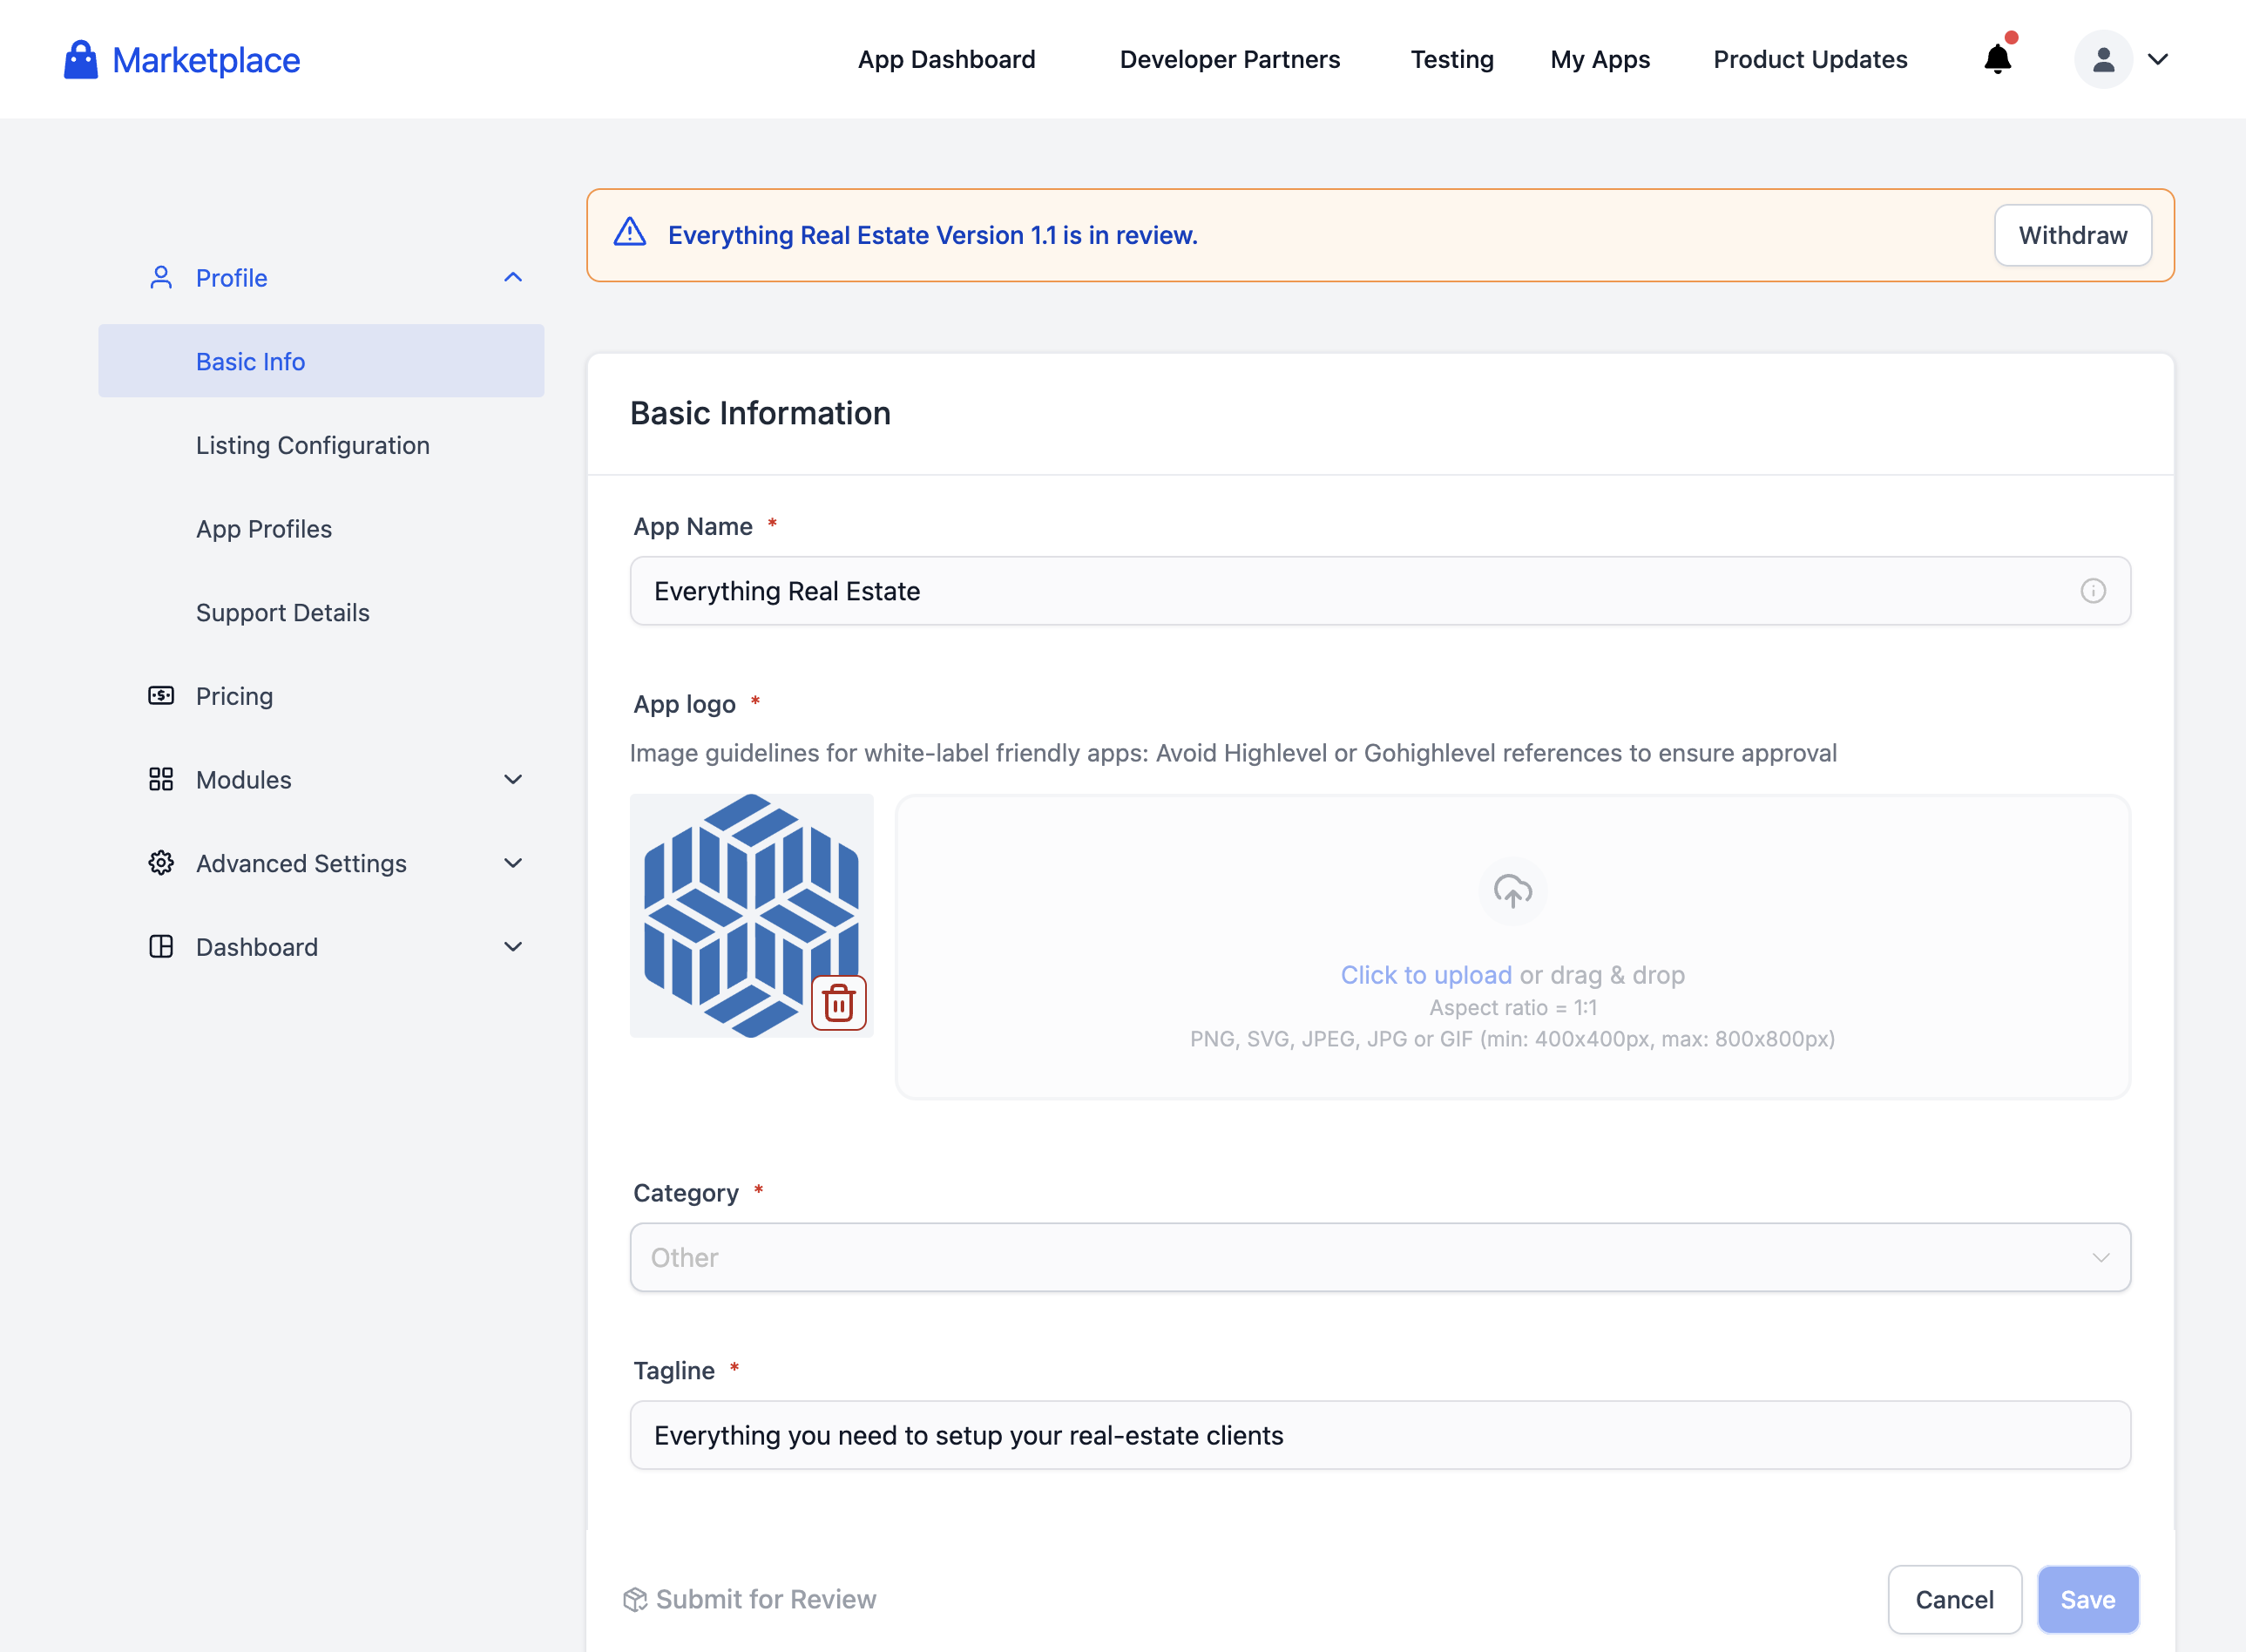Delete the app logo with trash icon

[x=838, y=1003]
